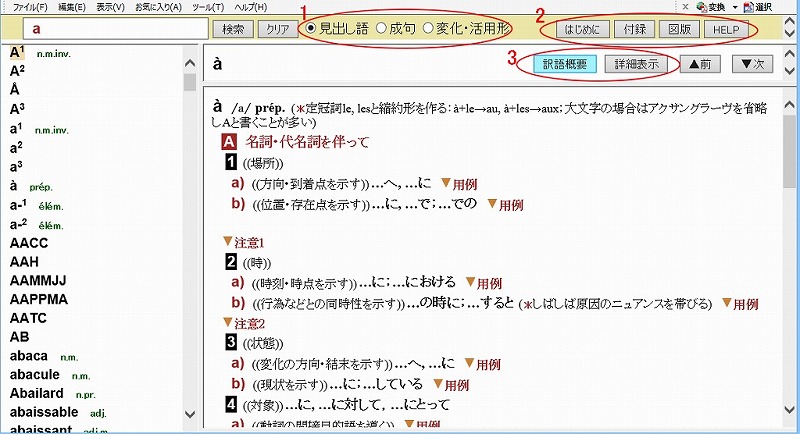Click definition pane scrollbar up arrow
Screen dimensions: 800x434
point(789,105)
